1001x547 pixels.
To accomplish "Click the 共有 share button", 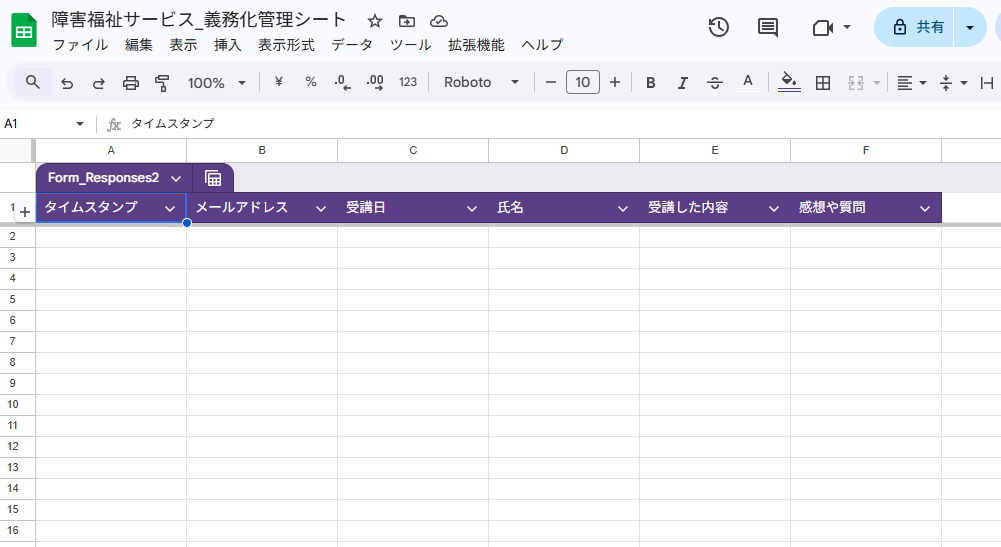I will point(914,27).
